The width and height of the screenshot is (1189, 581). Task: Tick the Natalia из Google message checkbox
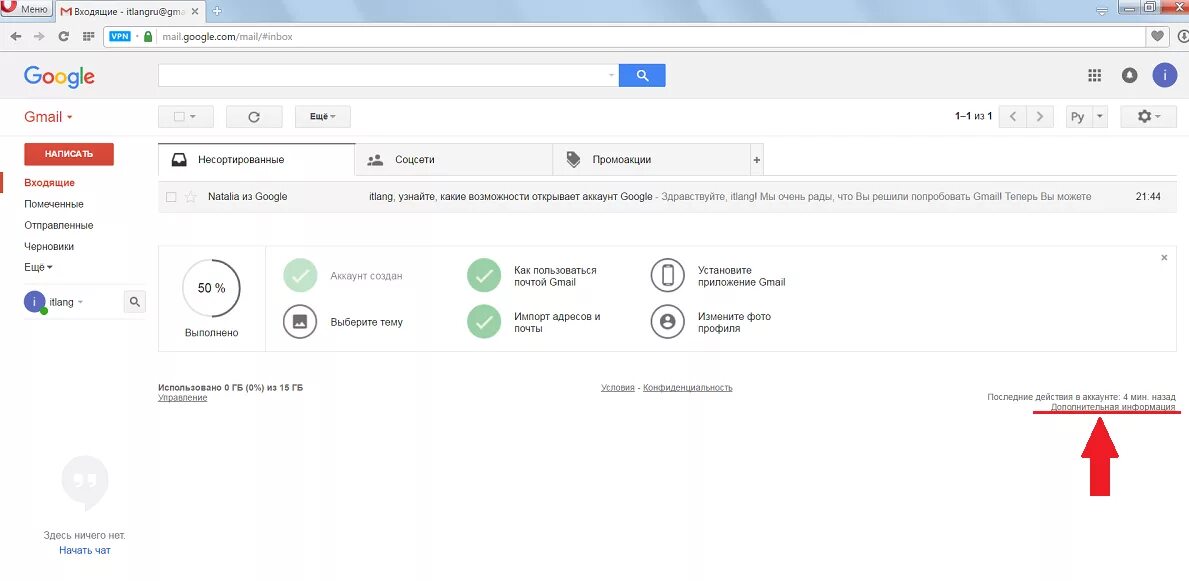pos(171,197)
